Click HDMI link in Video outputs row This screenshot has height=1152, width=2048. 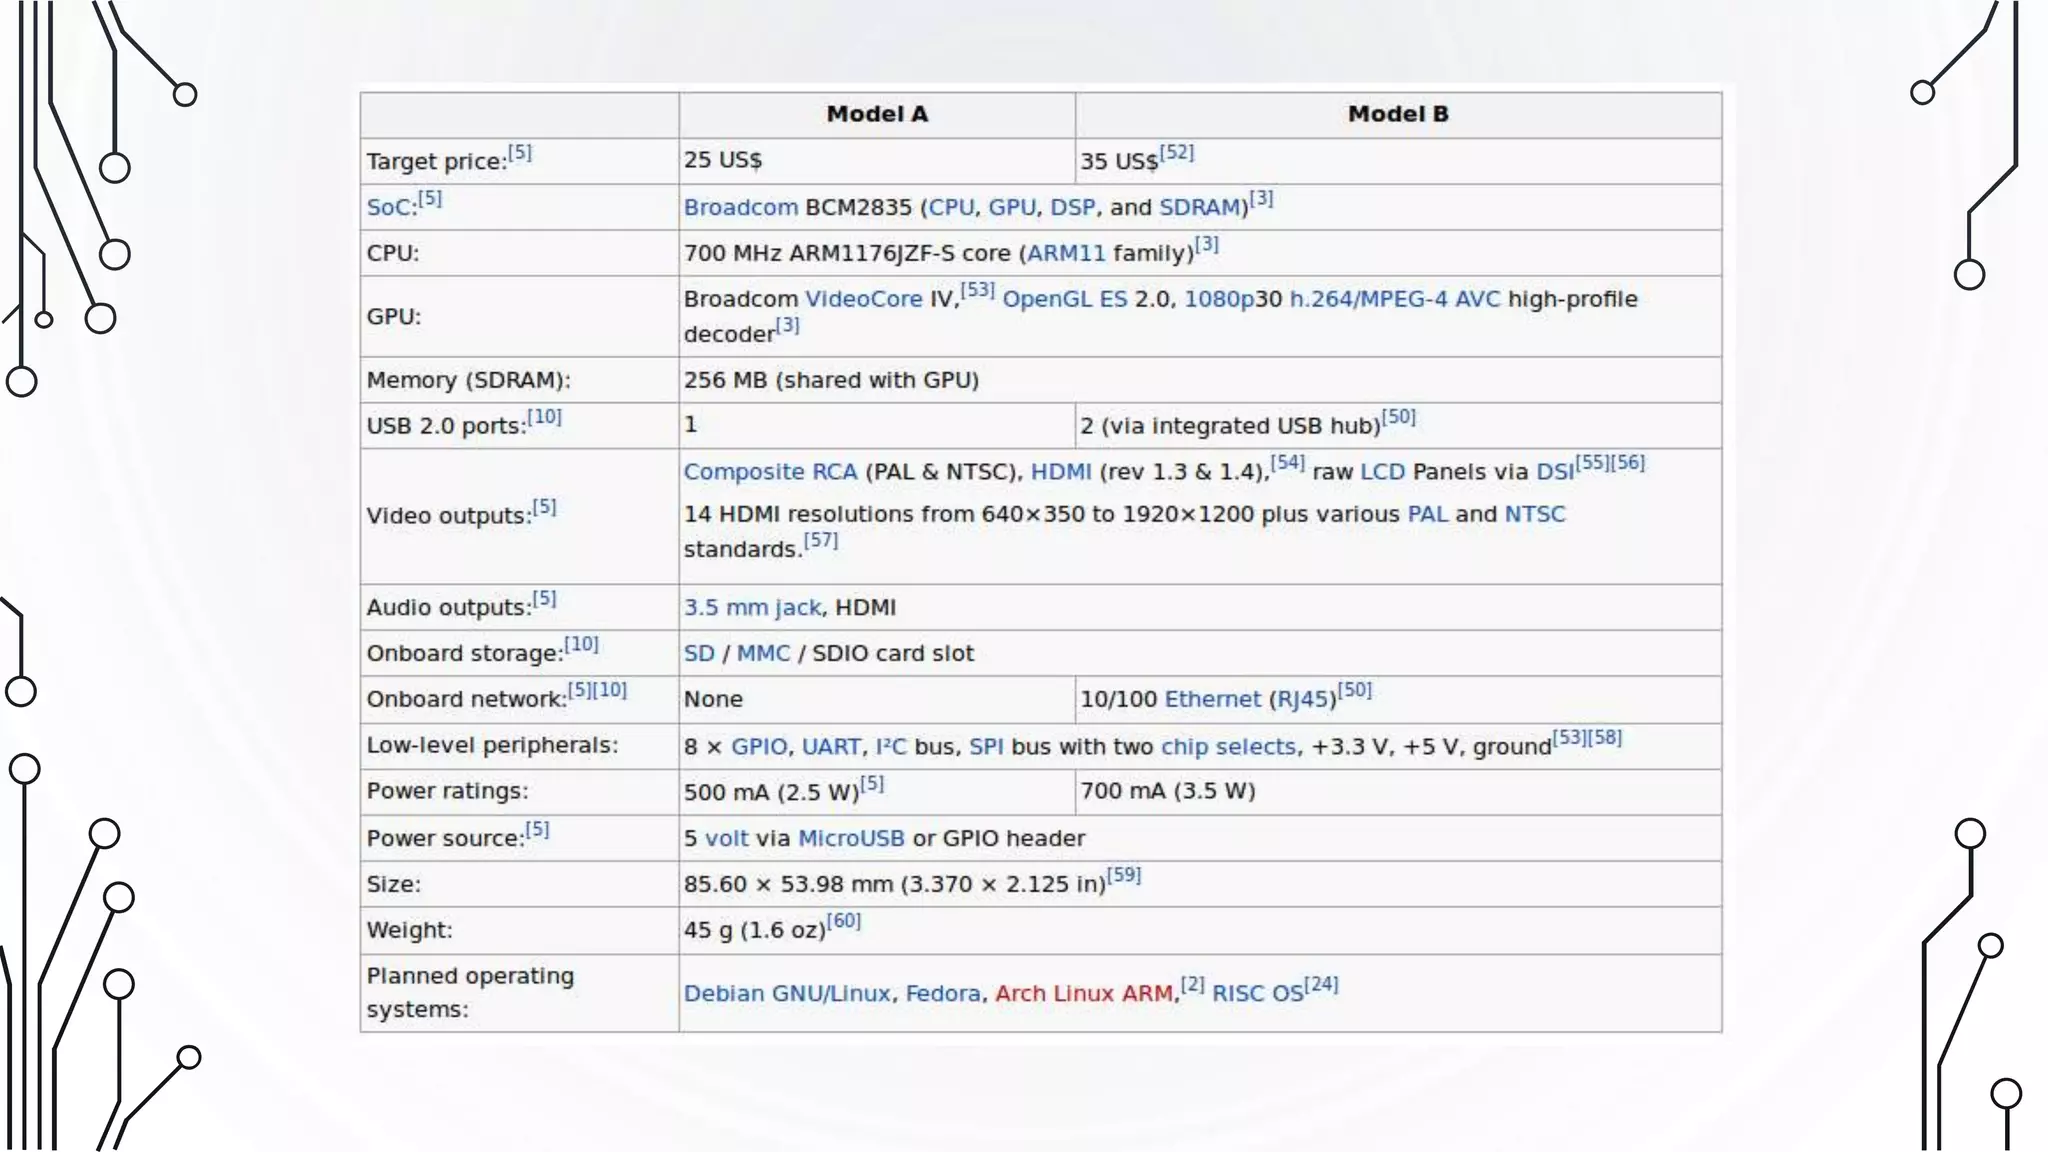point(1061,471)
